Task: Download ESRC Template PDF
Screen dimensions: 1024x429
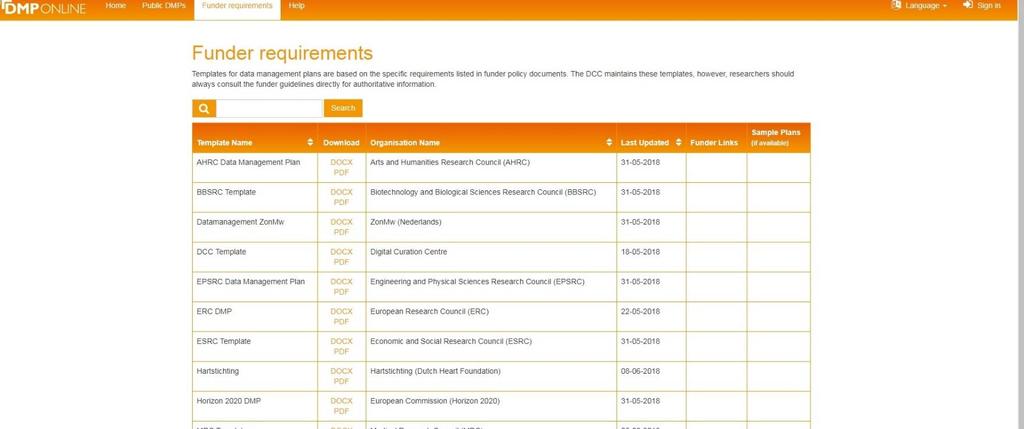Action: (x=341, y=353)
